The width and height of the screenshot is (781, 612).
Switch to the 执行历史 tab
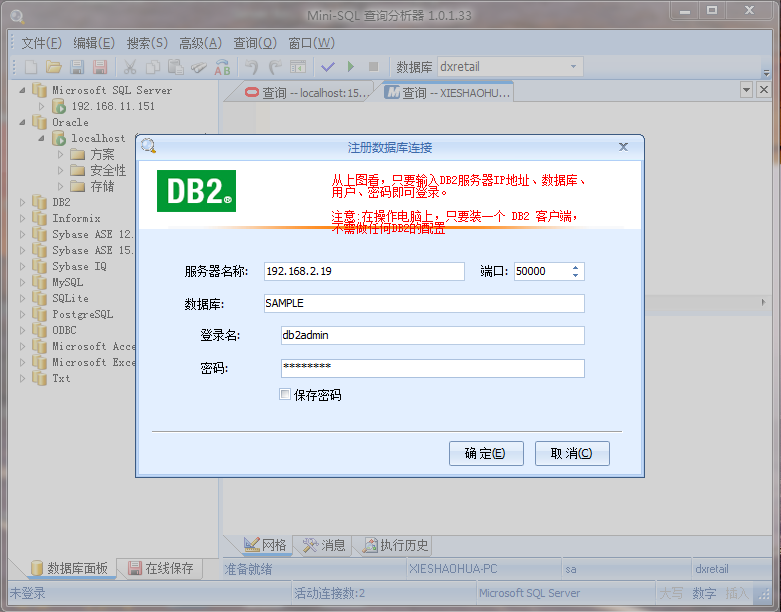click(x=395, y=545)
